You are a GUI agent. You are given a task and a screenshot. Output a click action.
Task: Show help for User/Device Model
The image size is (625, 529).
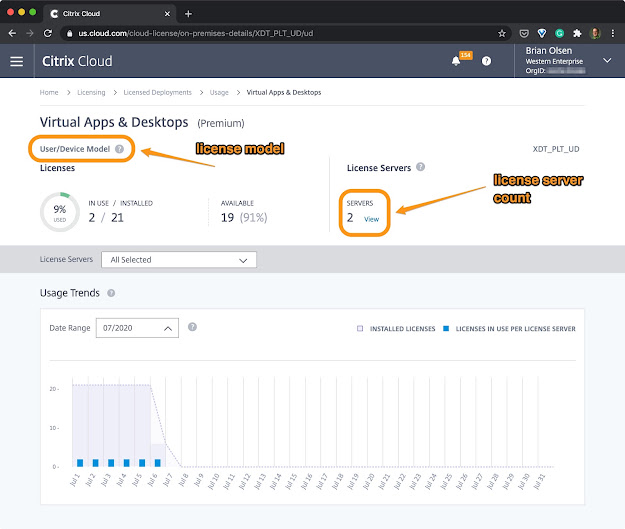pyautogui.click(x=119, y=149)
